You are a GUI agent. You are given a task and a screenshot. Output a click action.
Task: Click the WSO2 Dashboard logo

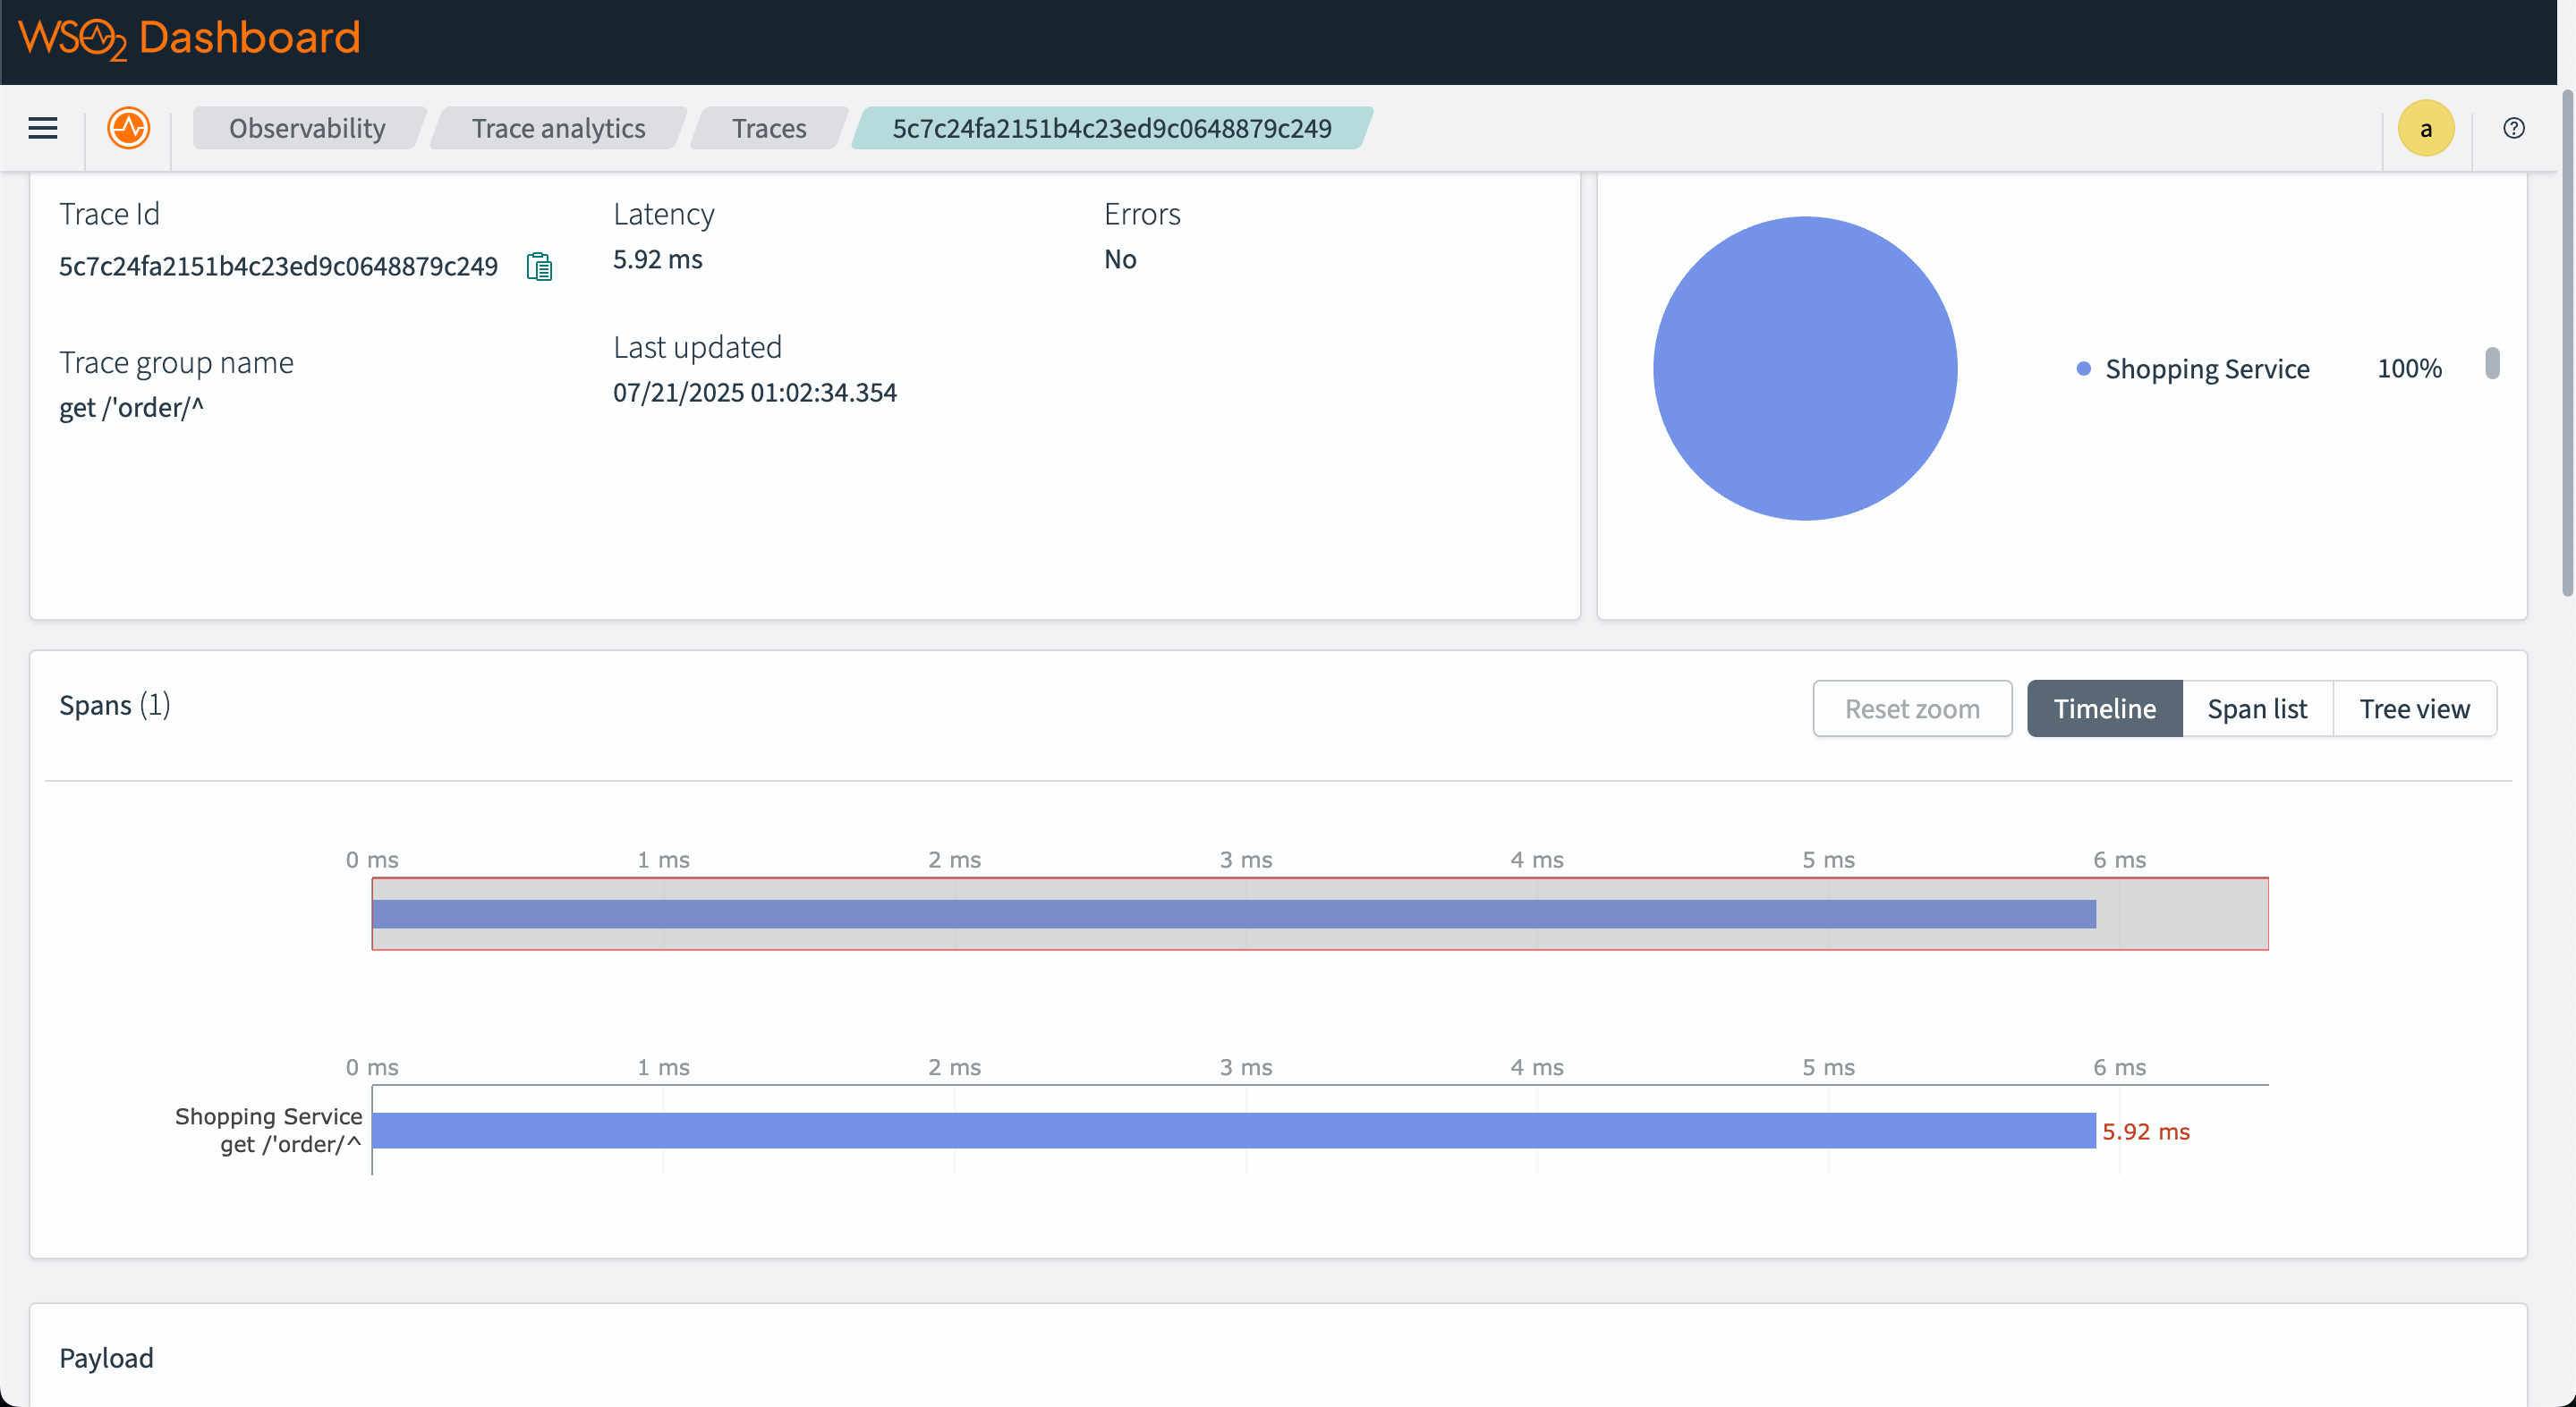pyautogui.click(x=189, y=39)
